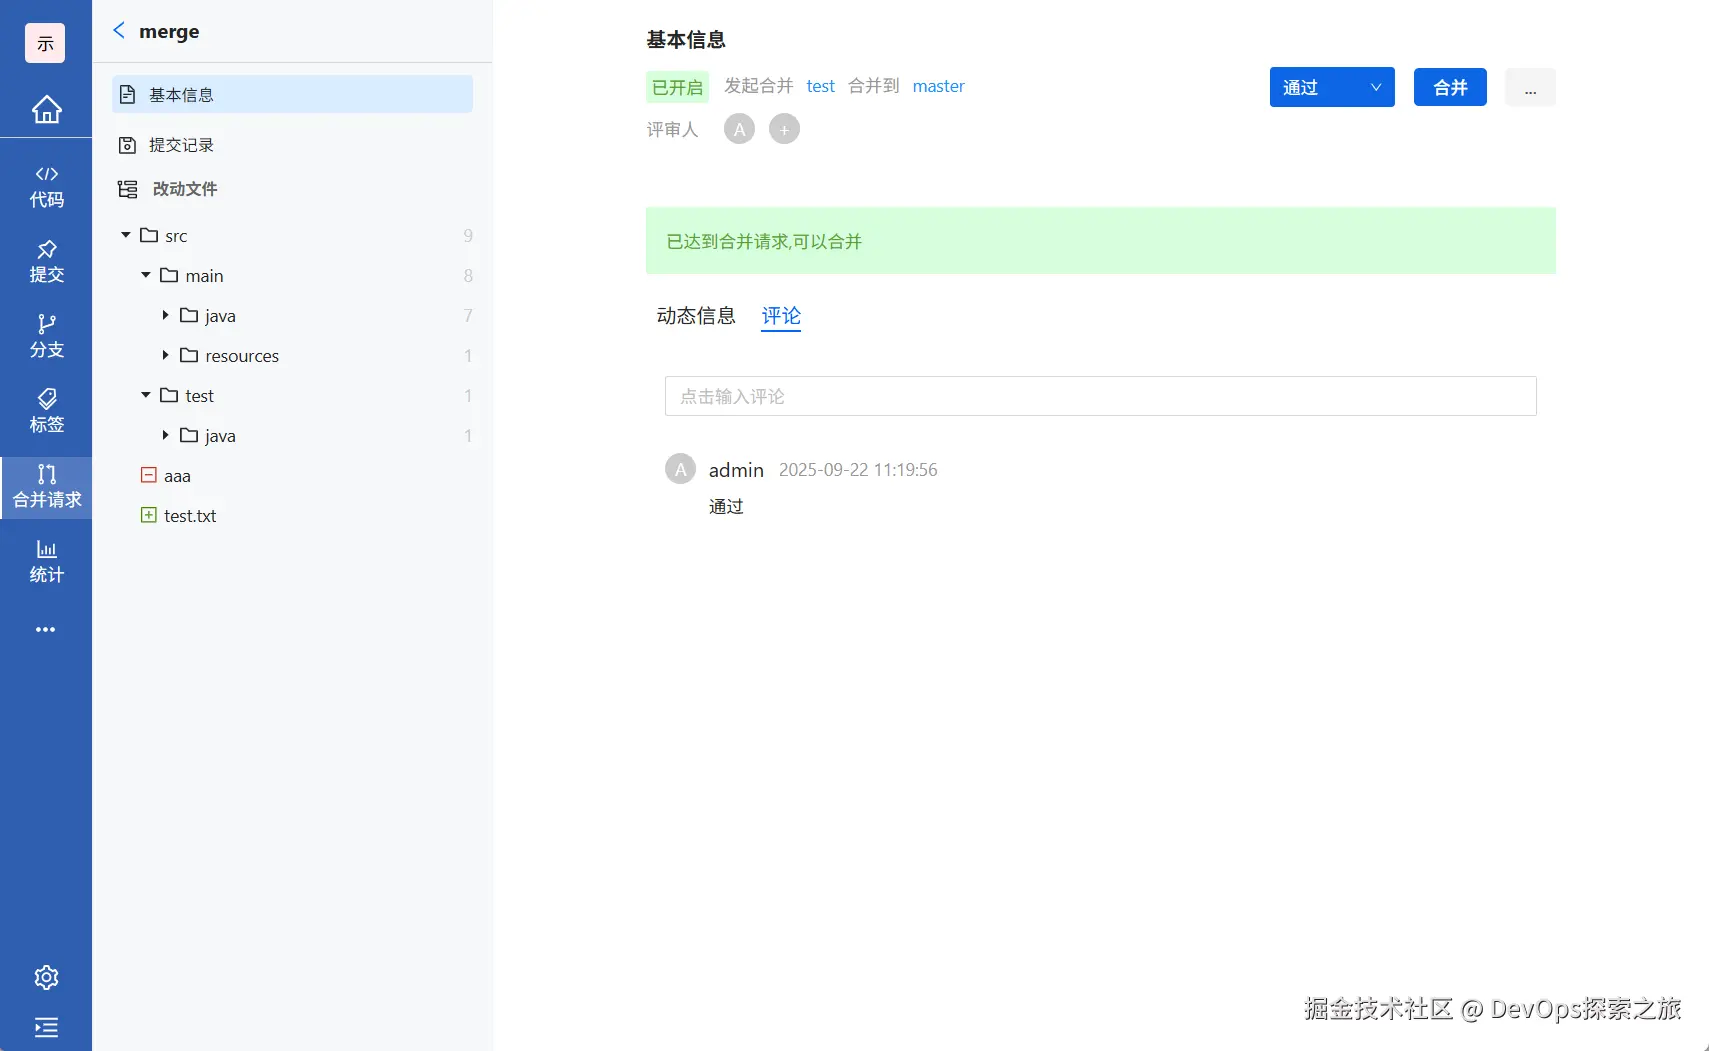This screenshot has height=1051, width=1709.
Task: Open settings gear in sidebar
Action: (x=46, y=977)
